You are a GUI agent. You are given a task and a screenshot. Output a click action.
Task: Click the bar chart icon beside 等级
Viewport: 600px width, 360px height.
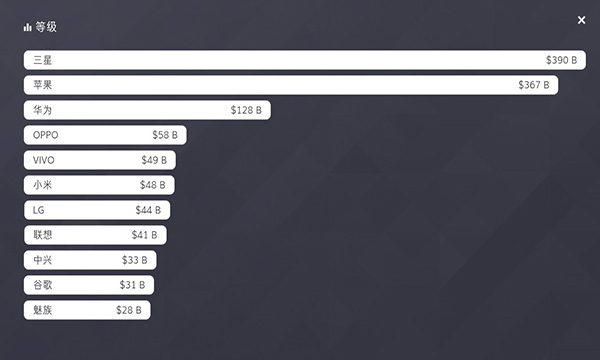tap(27, 27)
